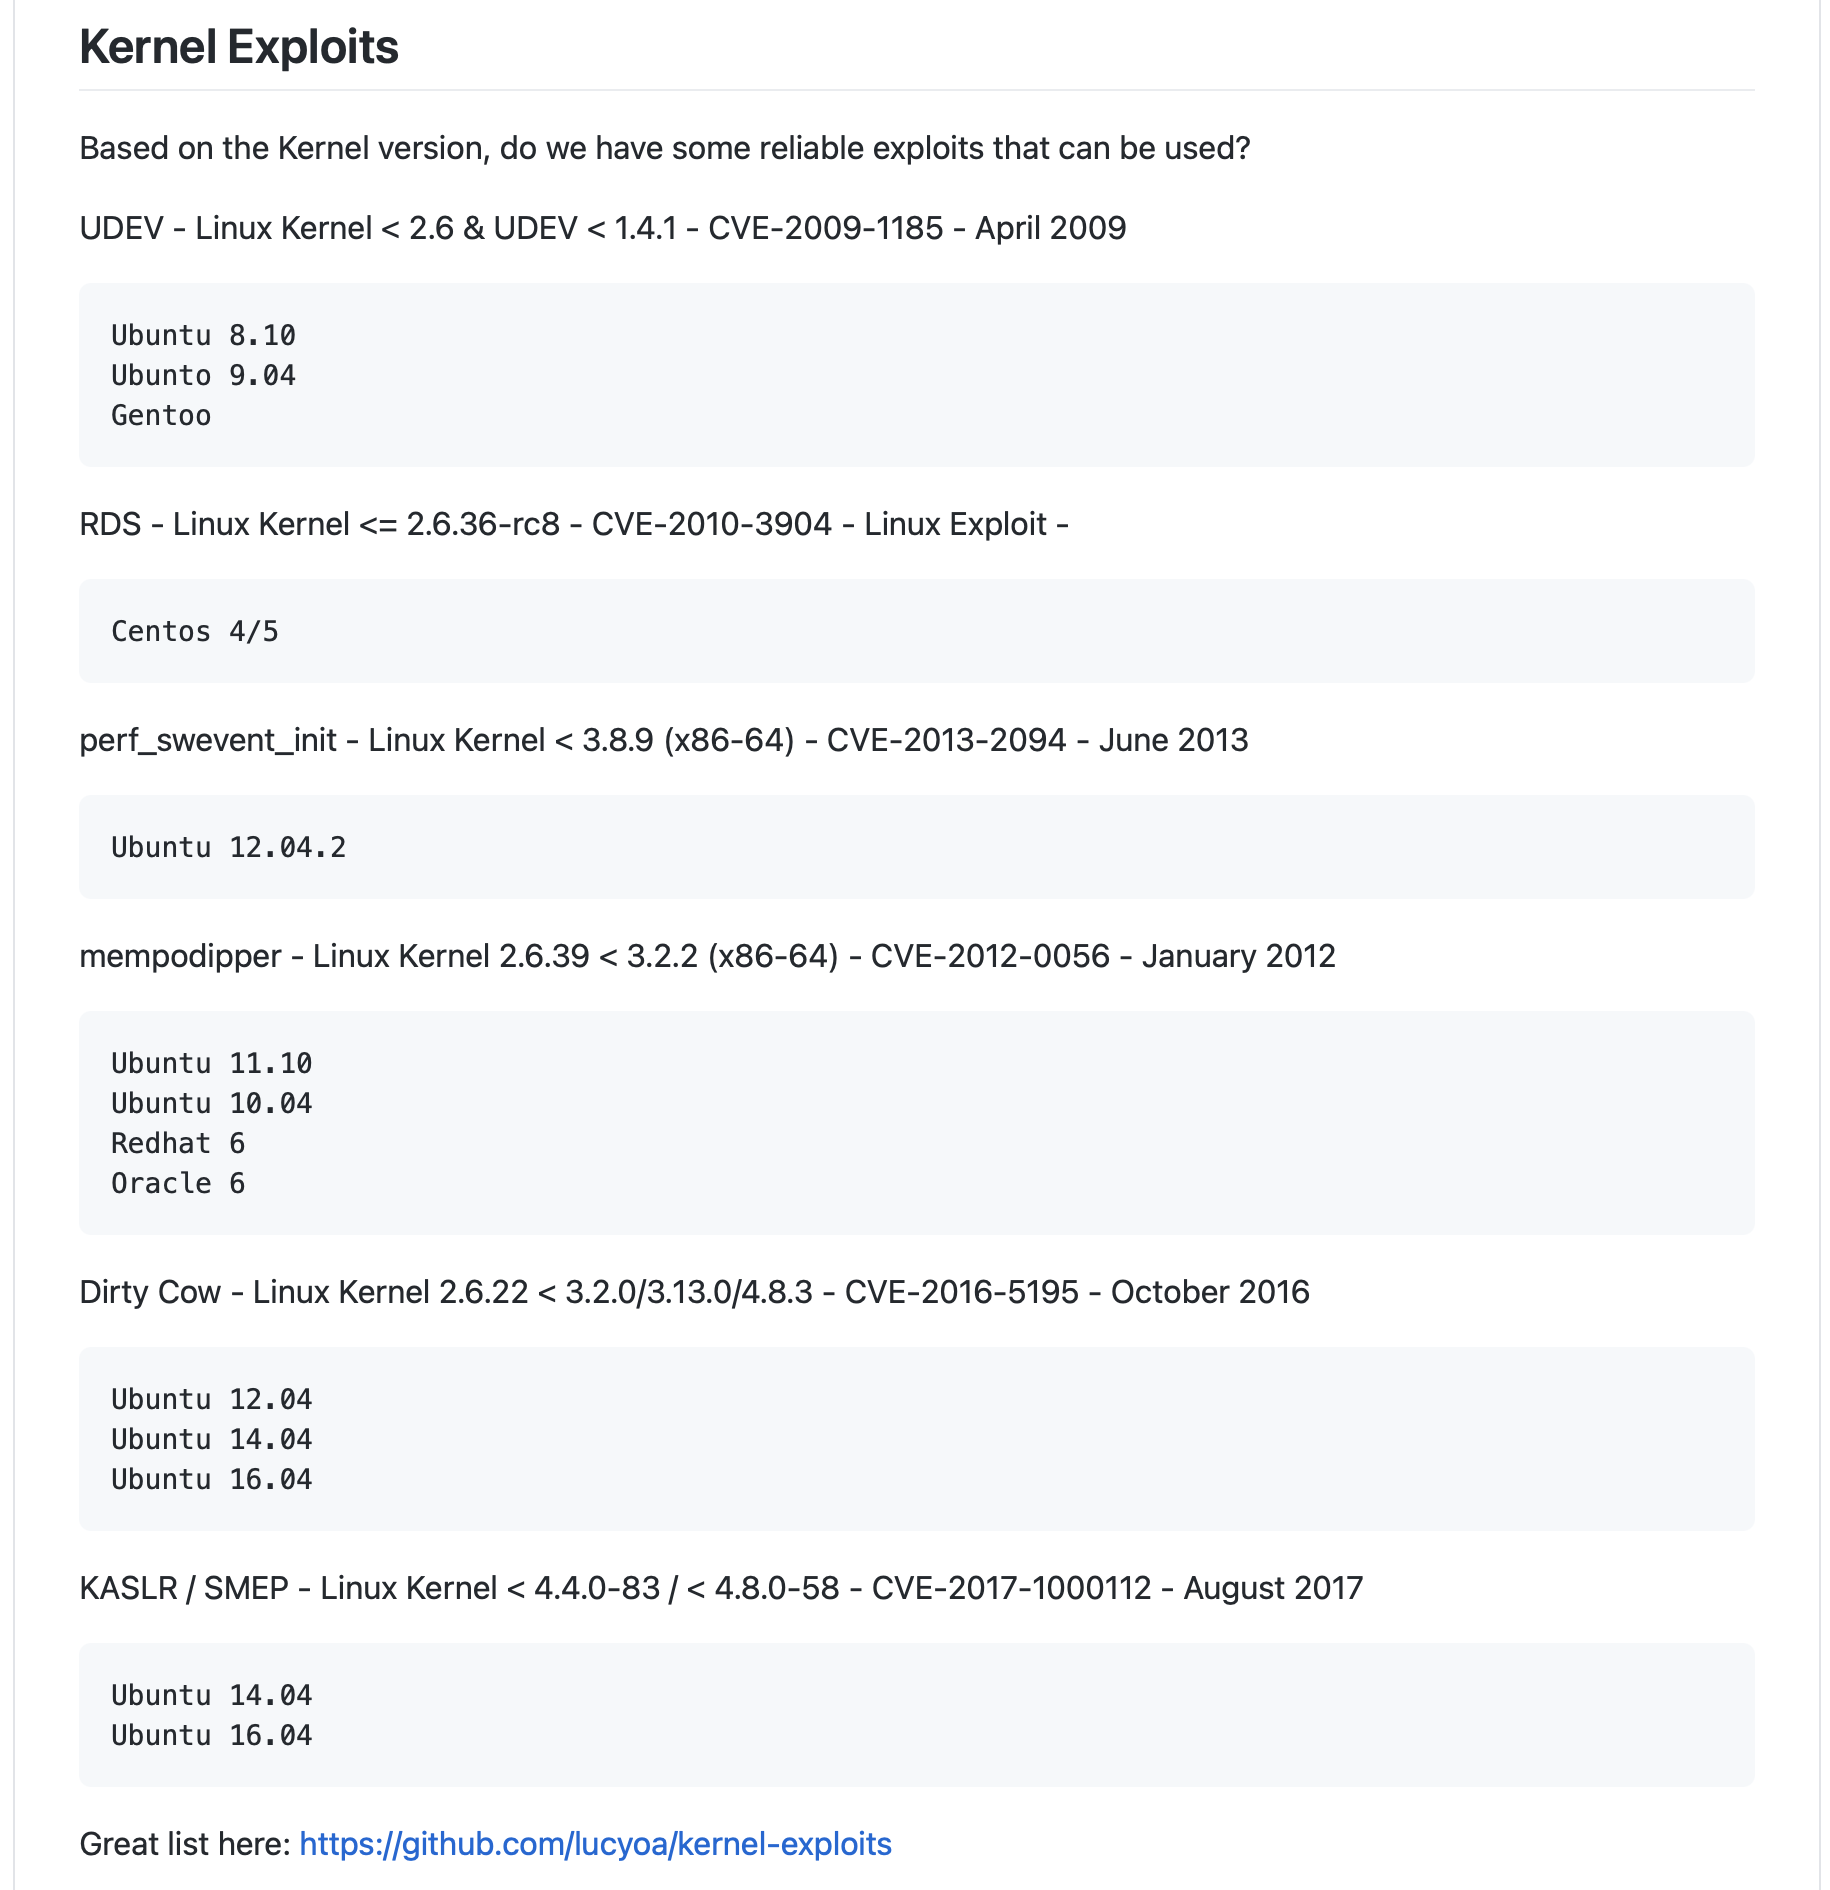Click the Ubuntu 12.04.2 code block
The image size is (1830, 1890).
(x=228, y=847)
